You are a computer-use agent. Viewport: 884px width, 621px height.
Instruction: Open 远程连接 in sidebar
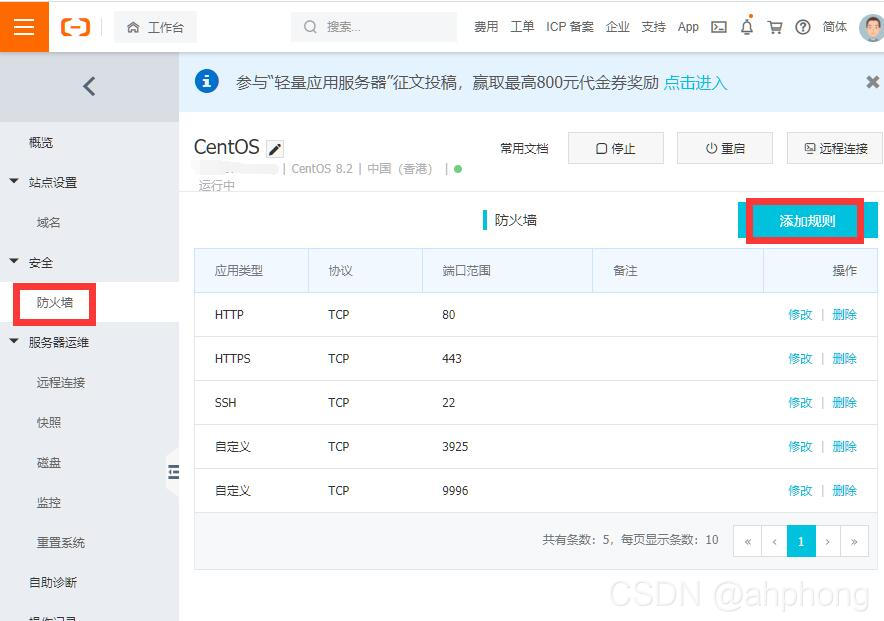tap(61, 383)
